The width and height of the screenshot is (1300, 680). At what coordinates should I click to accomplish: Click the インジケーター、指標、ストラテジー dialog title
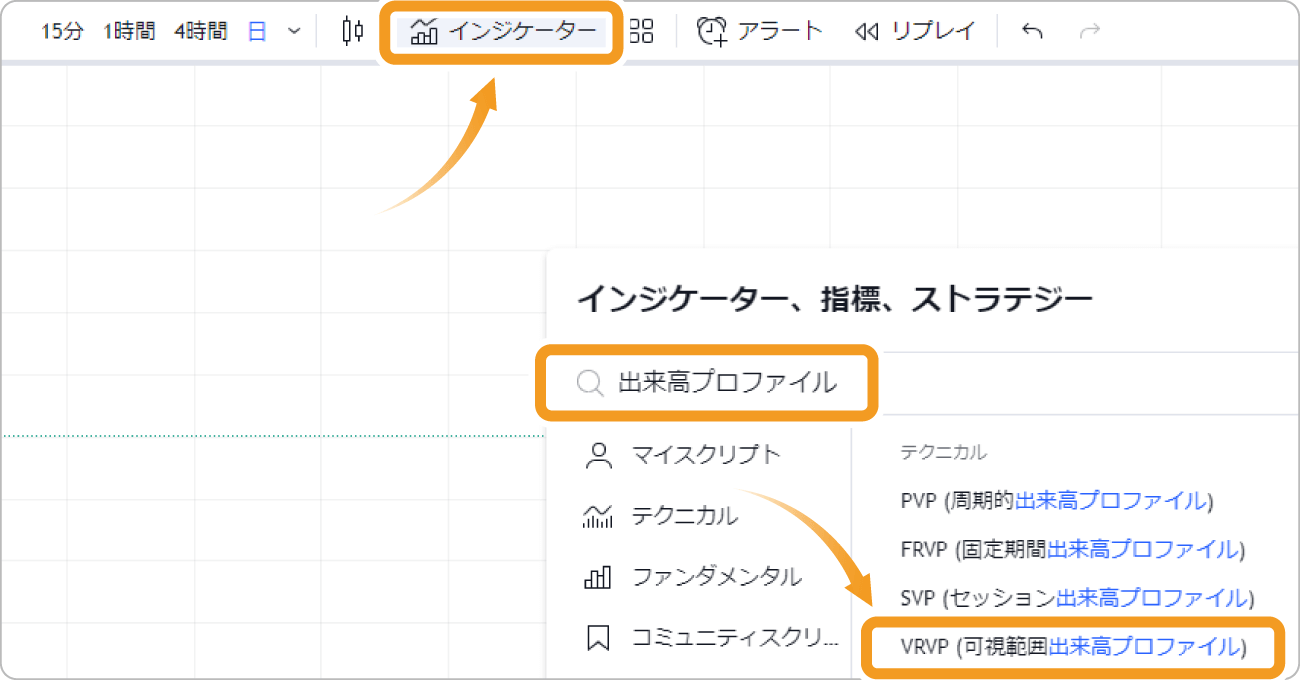coord(835,298)
